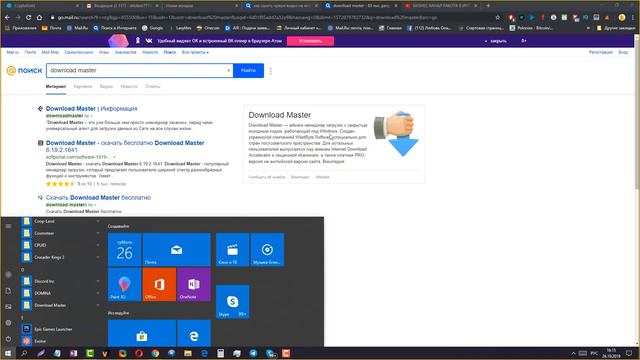The width and height of the screenshot is (640, 360).
Task: Expand the bookmarks bar overflow chevron
Action: (x=588, y=28)
